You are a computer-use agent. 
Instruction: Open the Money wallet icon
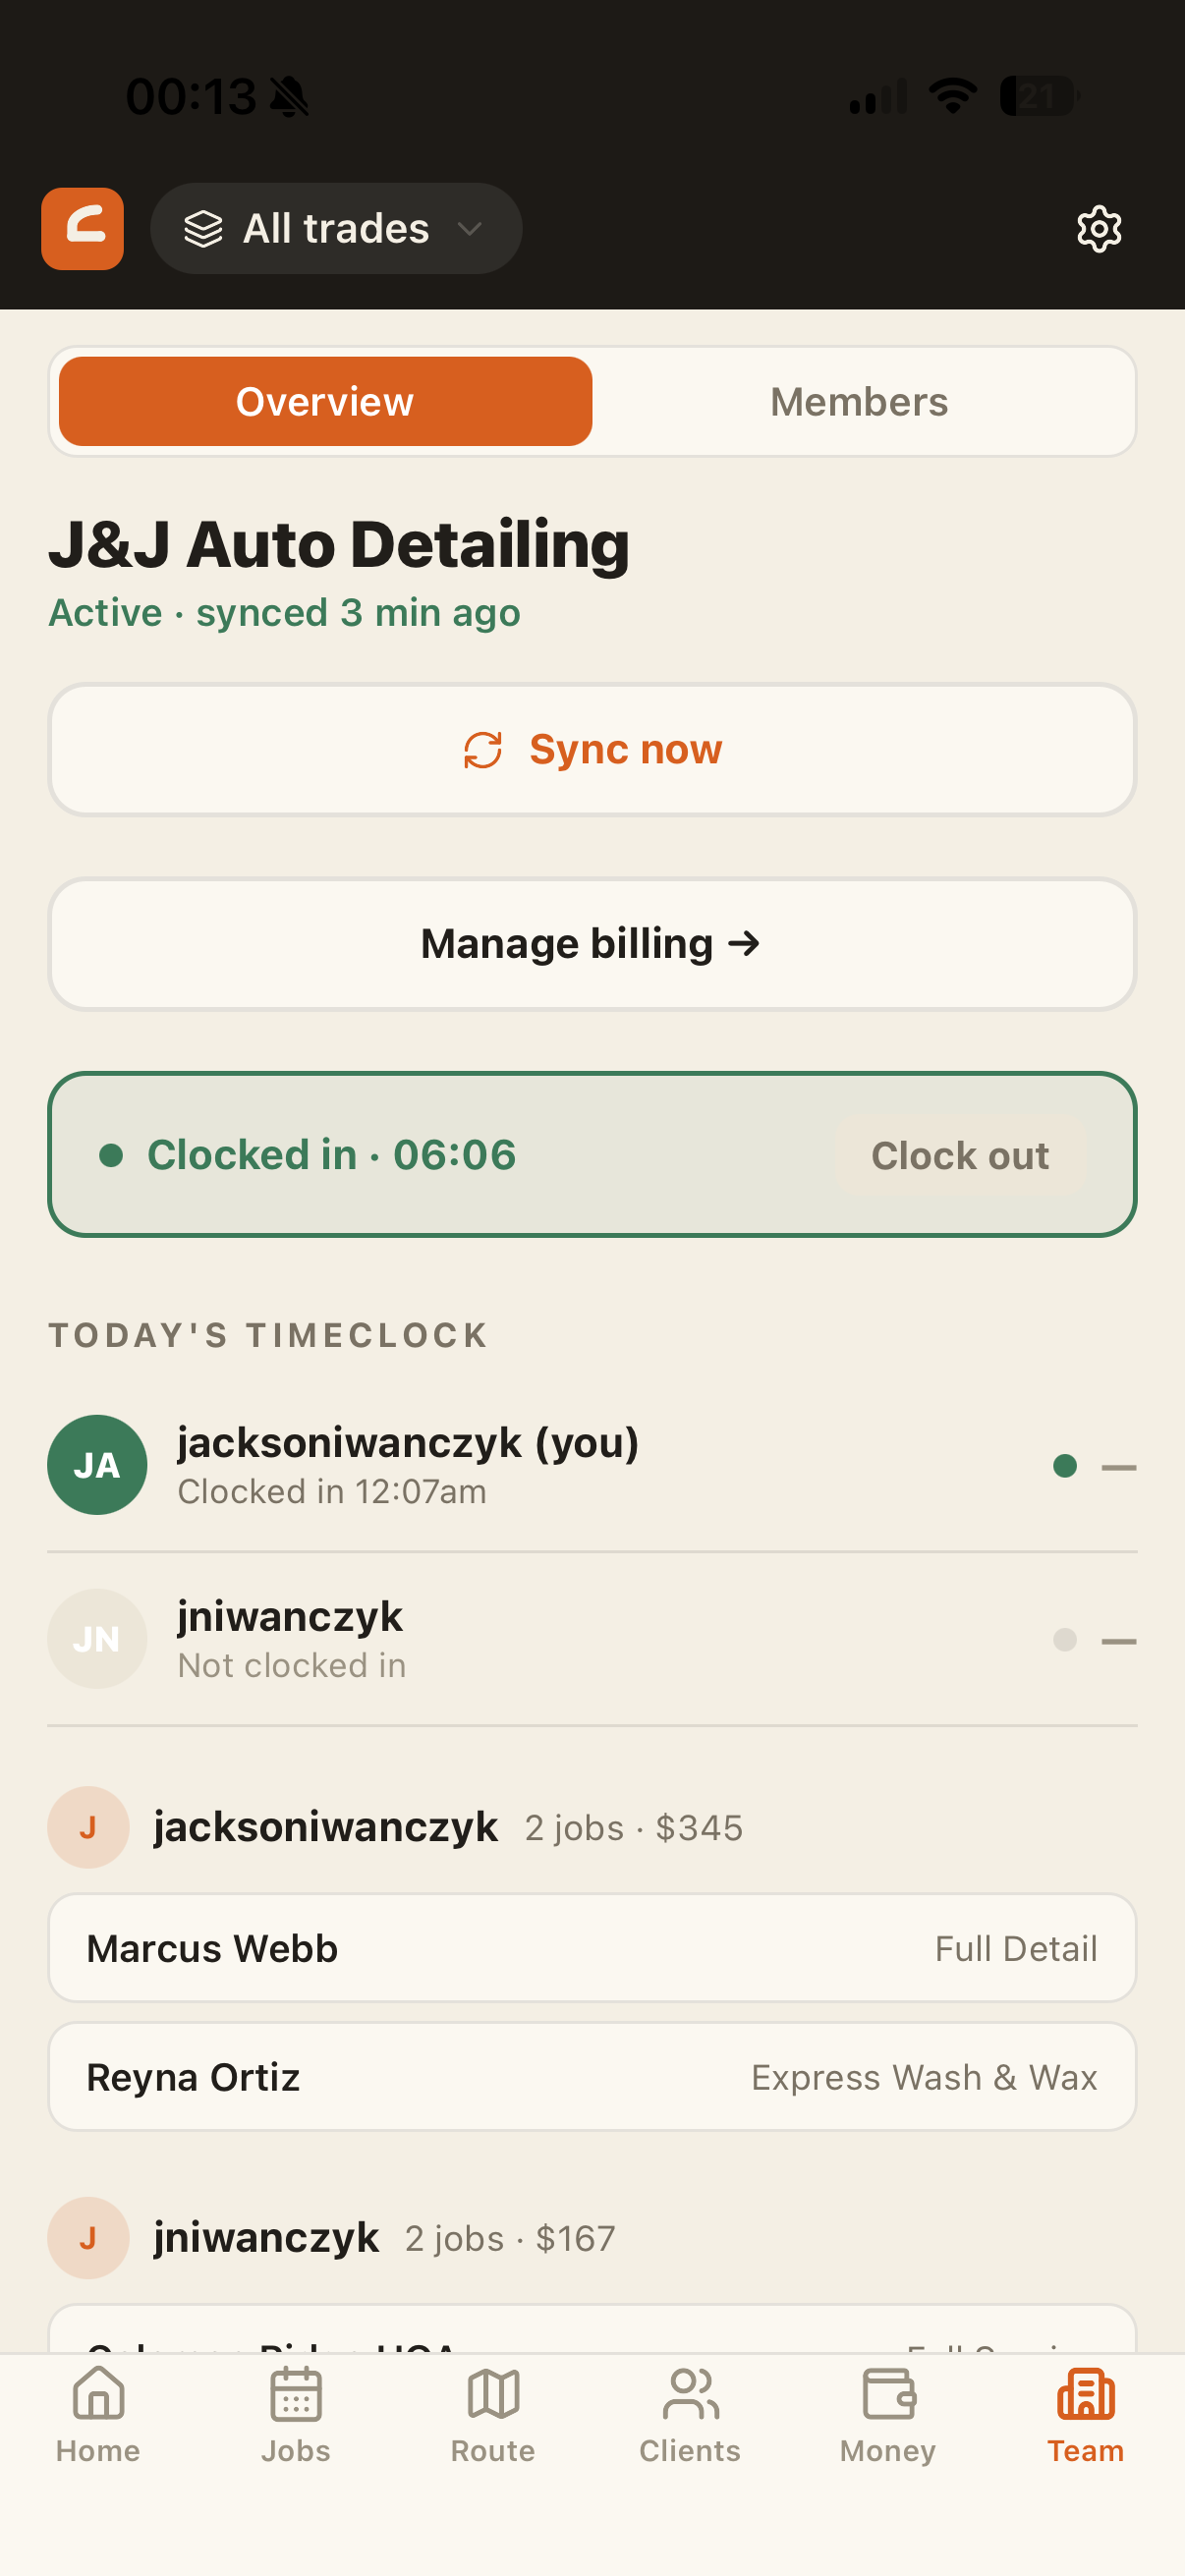click(888, 2394)
